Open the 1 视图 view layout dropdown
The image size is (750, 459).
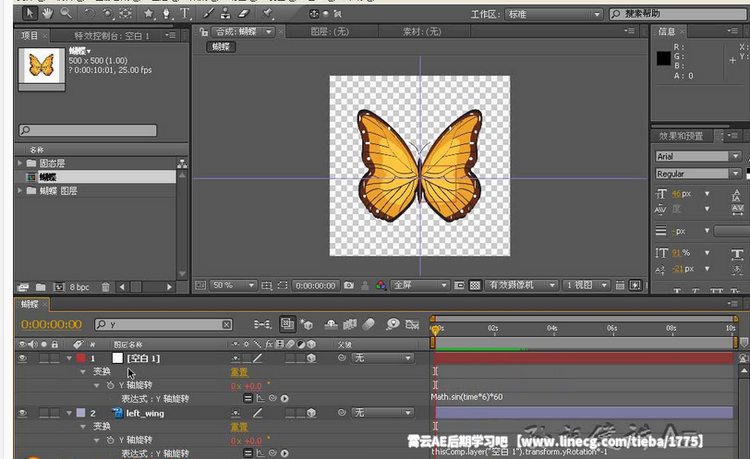tap(586, 285)
